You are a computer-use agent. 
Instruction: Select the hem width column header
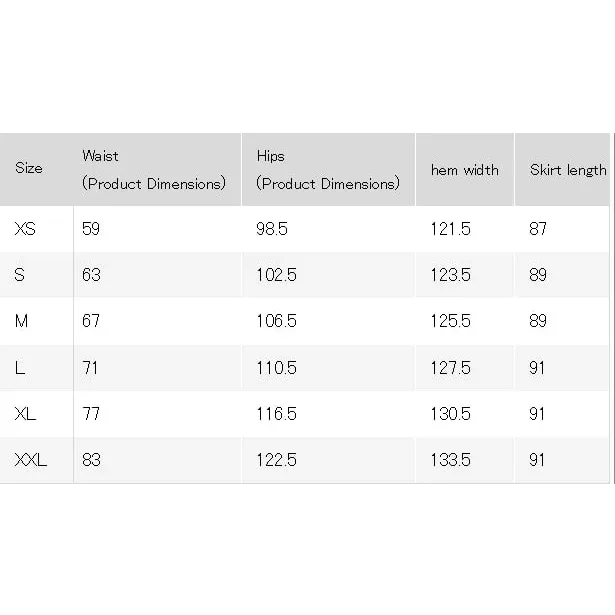point(465,170)
